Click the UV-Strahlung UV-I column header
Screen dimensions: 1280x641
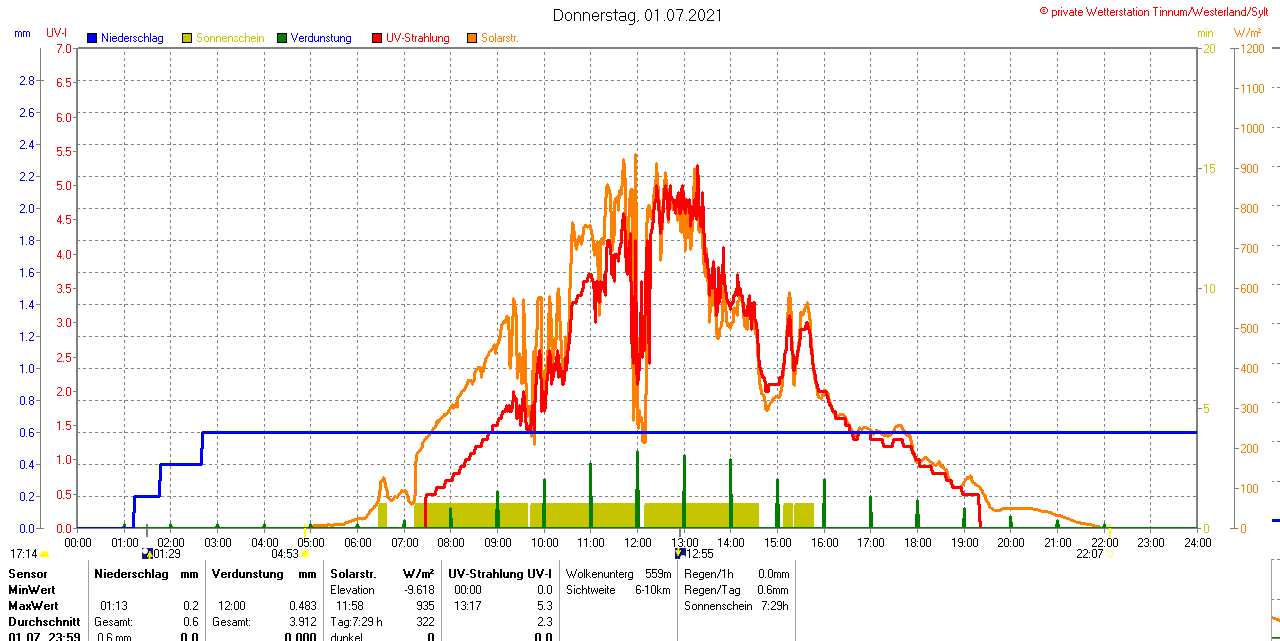499,574
